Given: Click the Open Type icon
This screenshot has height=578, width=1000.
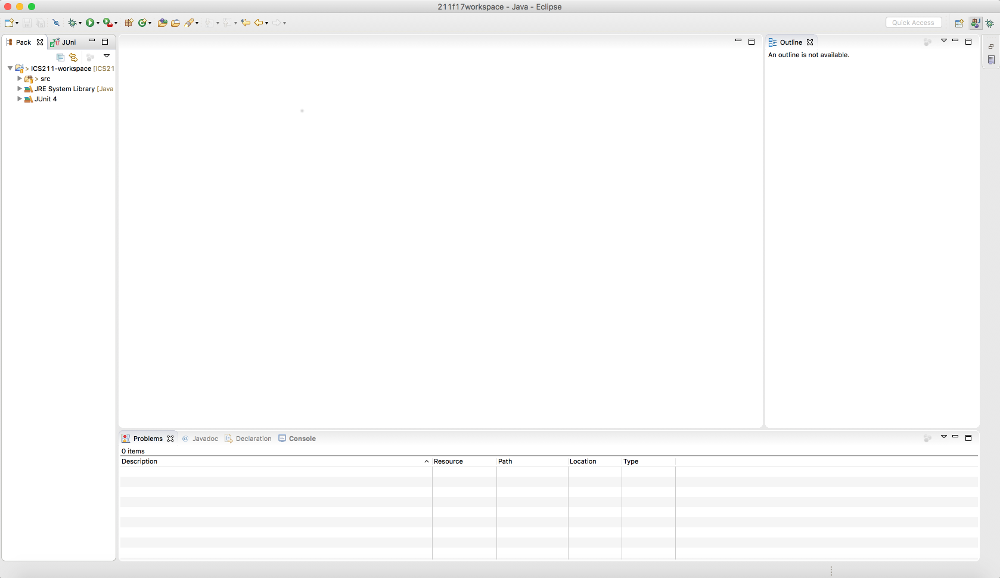Looking at the screenshot, I should (x=162, y=22).
